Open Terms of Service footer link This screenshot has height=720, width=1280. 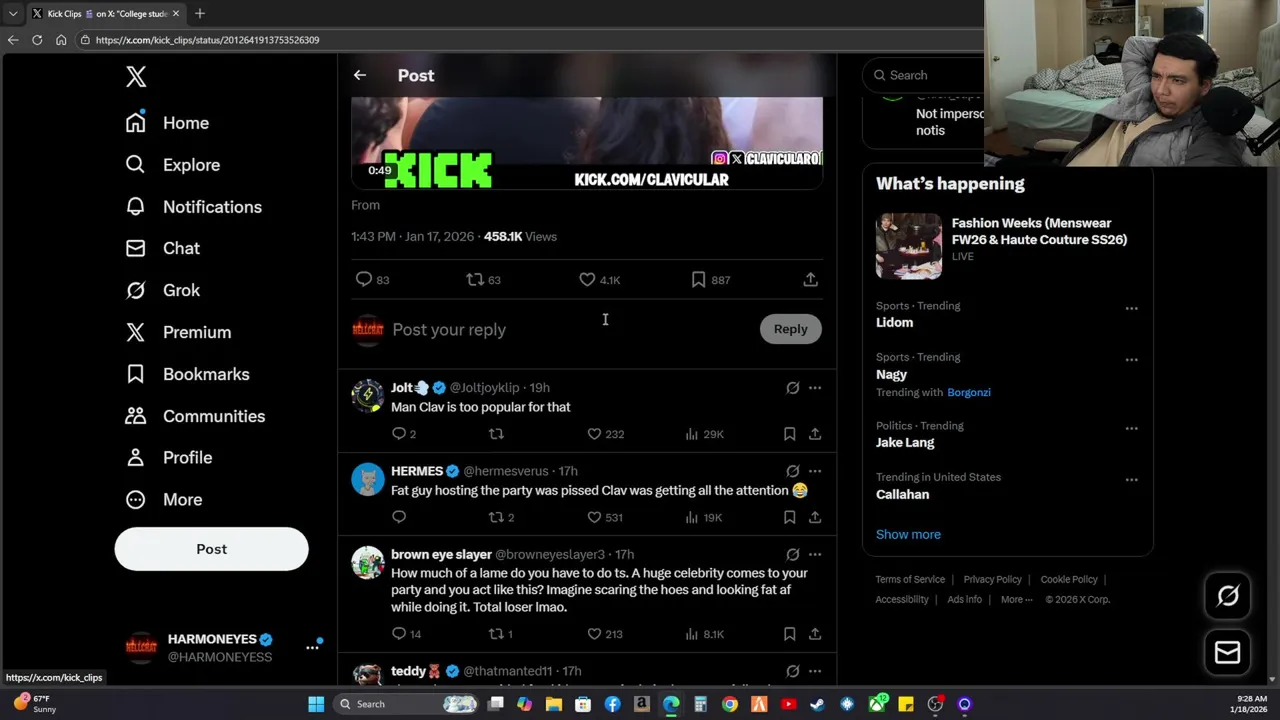[910, 579]
